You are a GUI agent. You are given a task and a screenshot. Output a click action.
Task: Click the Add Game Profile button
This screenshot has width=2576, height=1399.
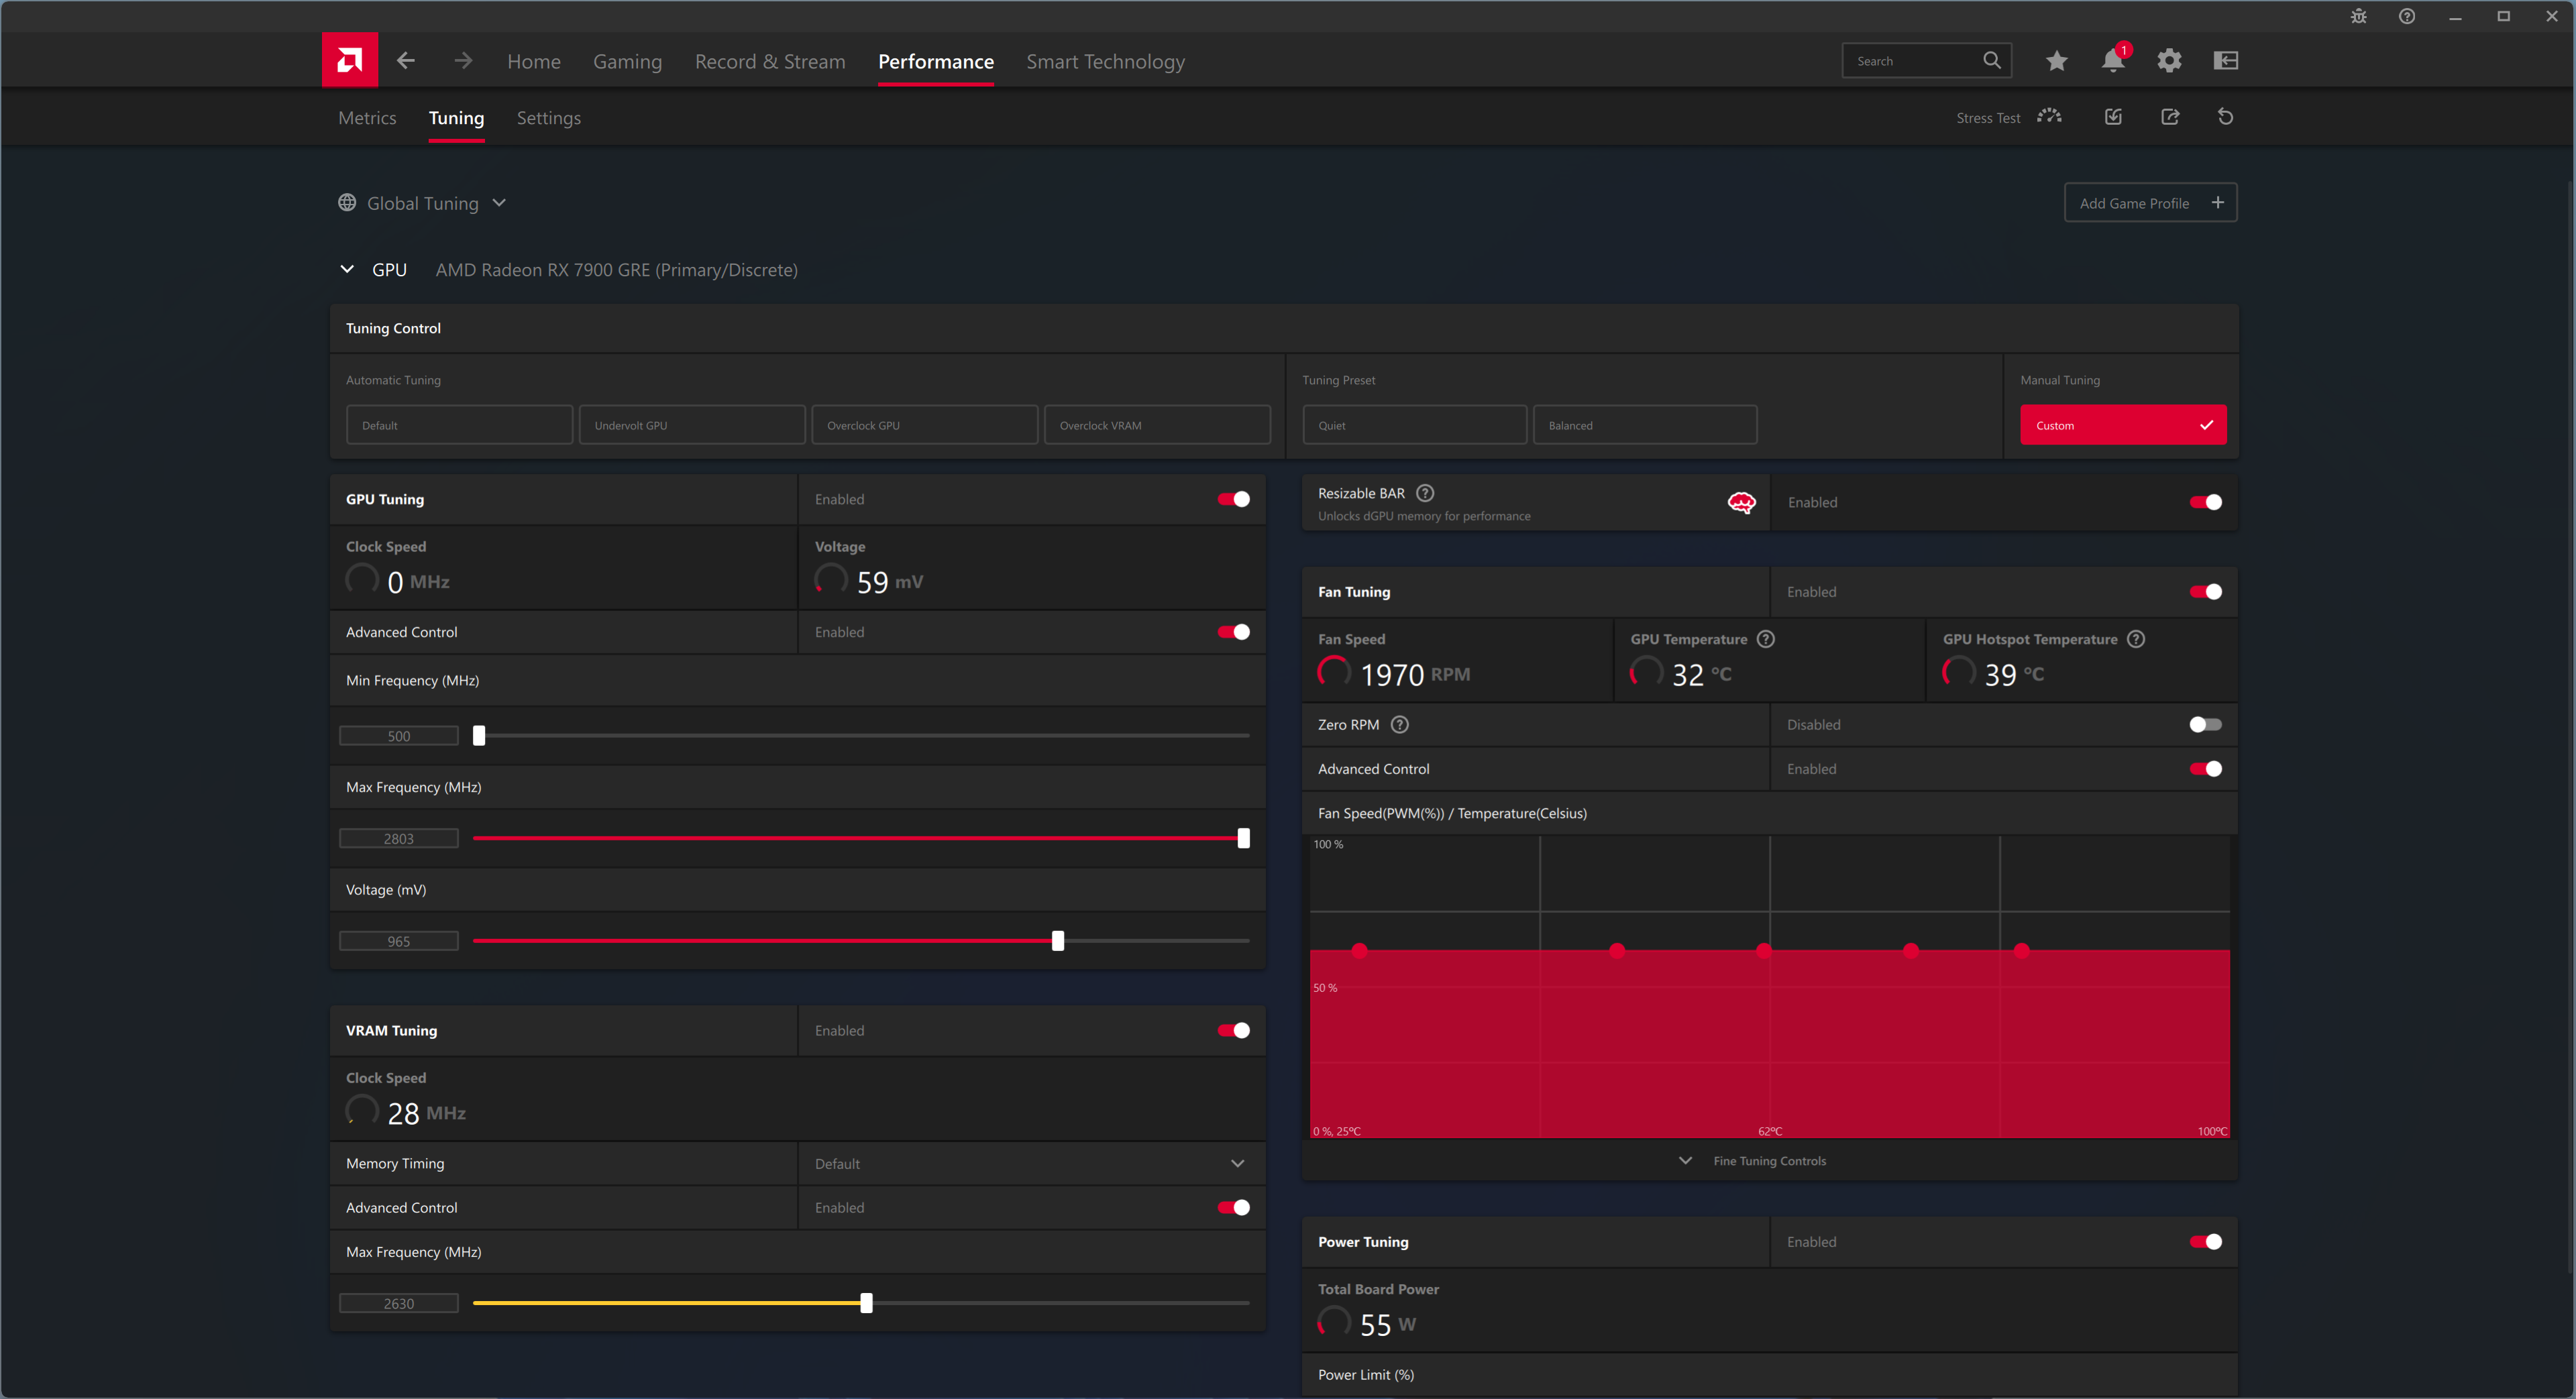tap(2150, 203)
